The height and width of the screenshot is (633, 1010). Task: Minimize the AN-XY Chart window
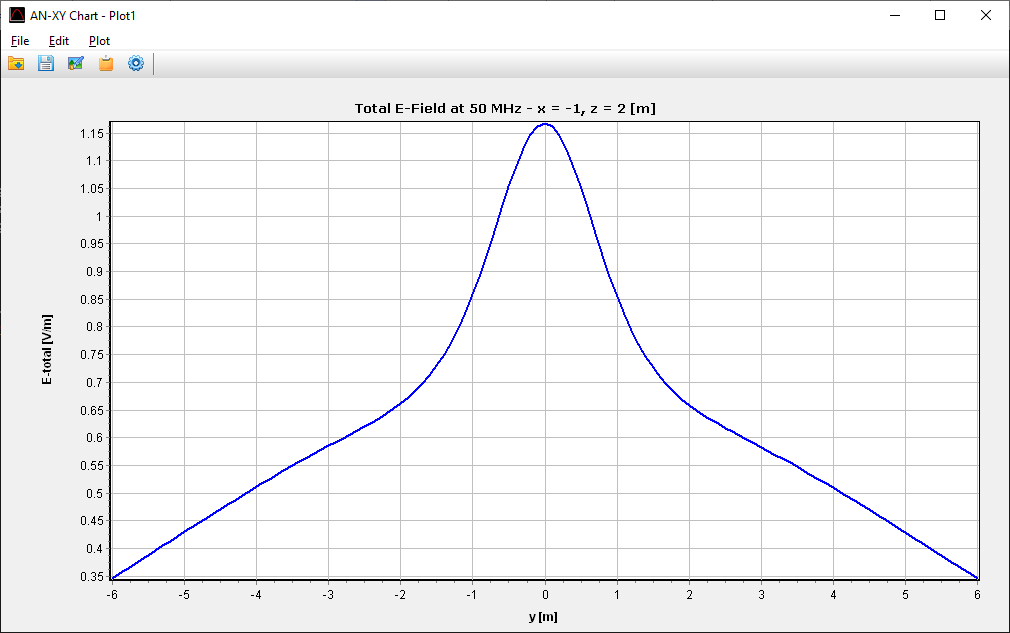[x=895, y=15]
